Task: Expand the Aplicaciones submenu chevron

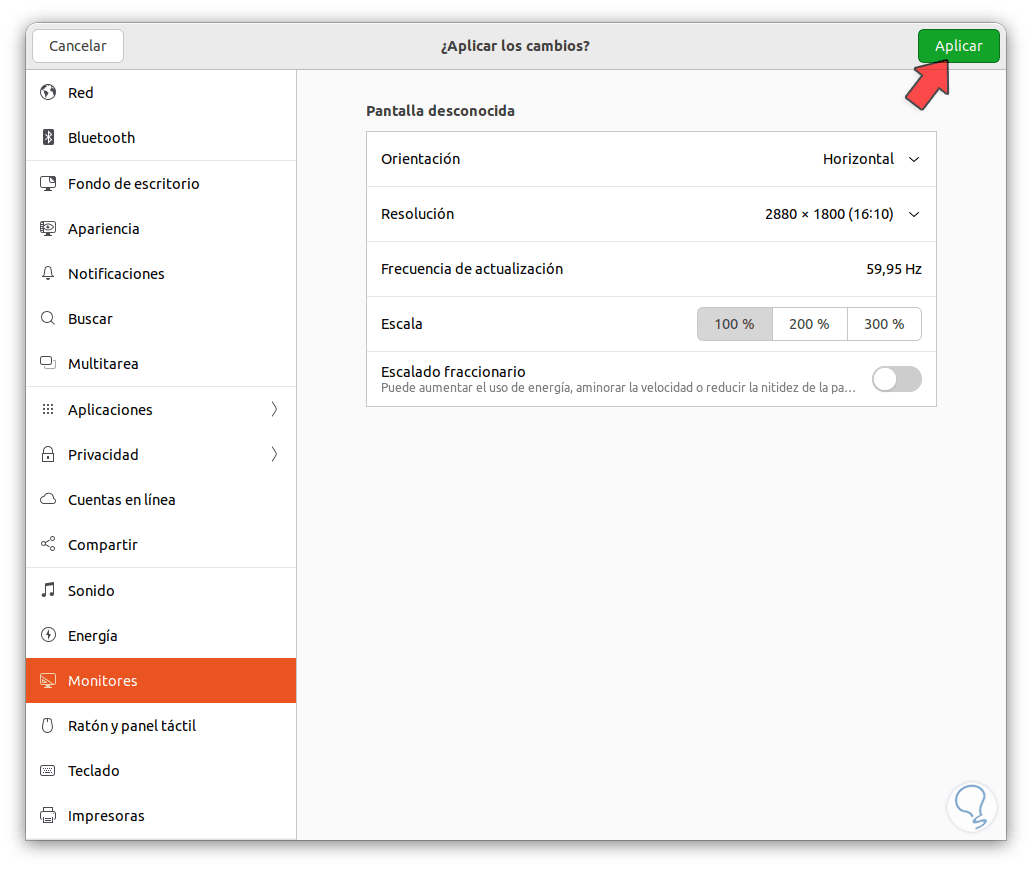Action: 274,410
